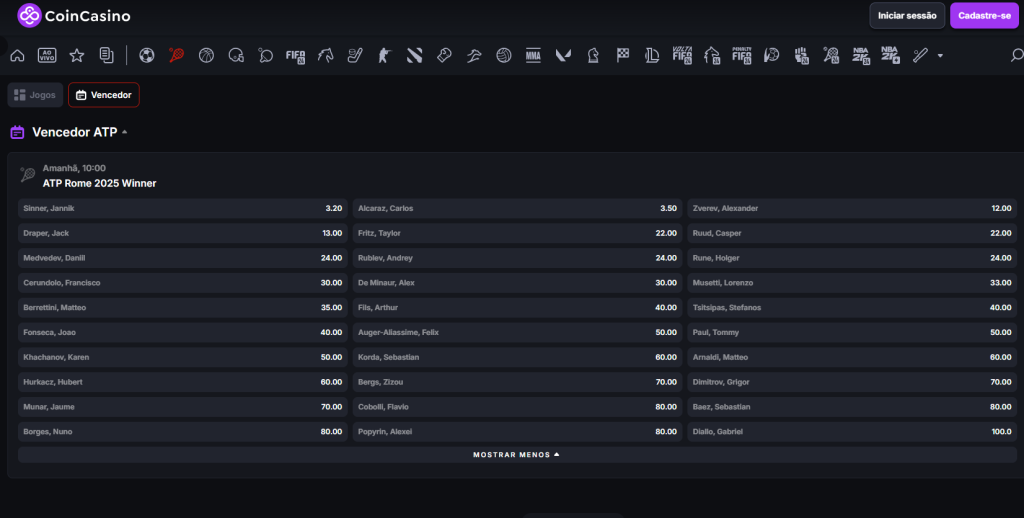Open the search magnifier icon
The image size is (1024, 518).
pyautogui.click(x=1016, y=56)
